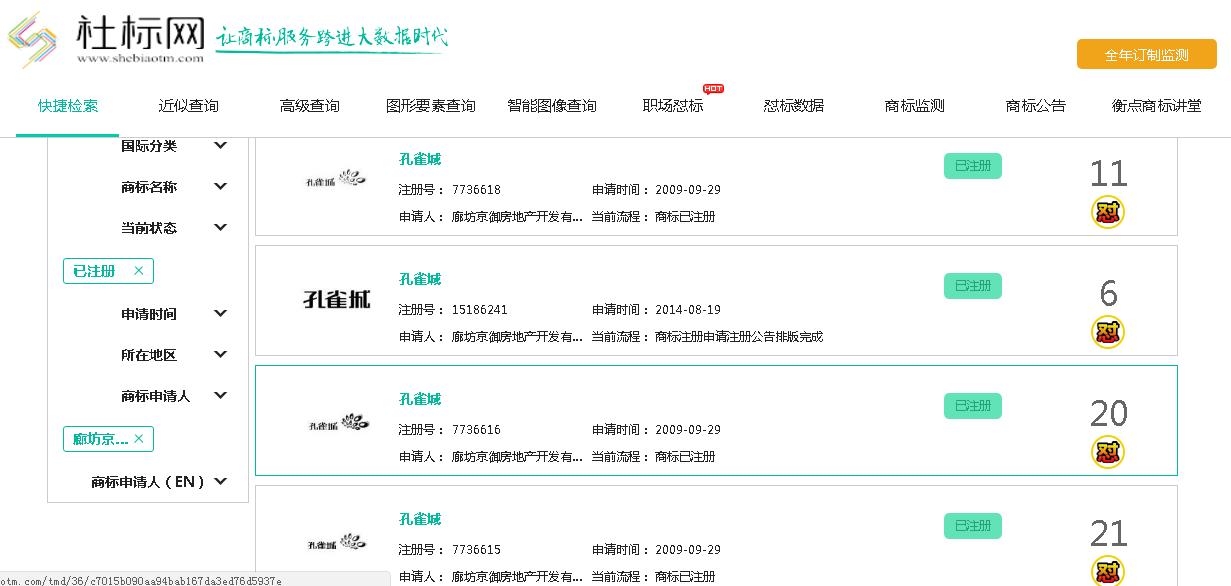Open the 怼标数据 section
Viewport: 1231px width, 586px height.
pos(792,105)
